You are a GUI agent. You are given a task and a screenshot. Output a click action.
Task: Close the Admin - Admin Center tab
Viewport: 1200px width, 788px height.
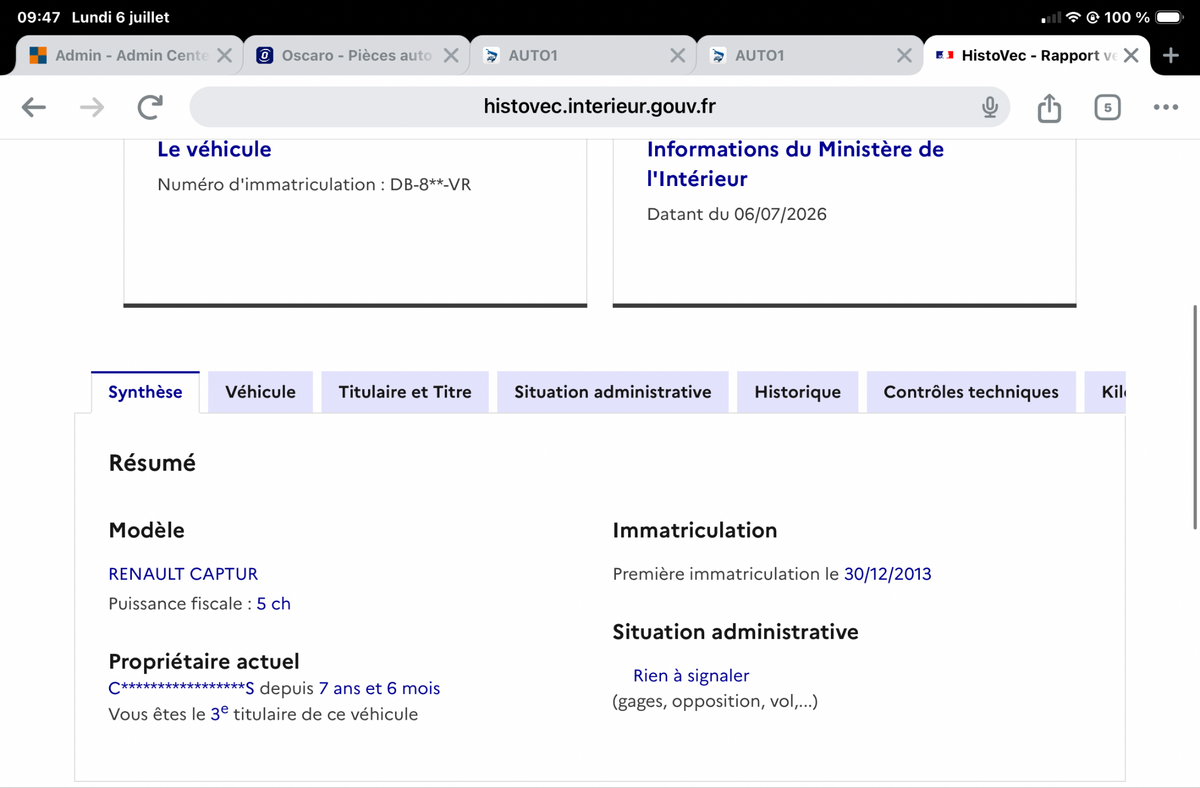(x=225, y=56)
